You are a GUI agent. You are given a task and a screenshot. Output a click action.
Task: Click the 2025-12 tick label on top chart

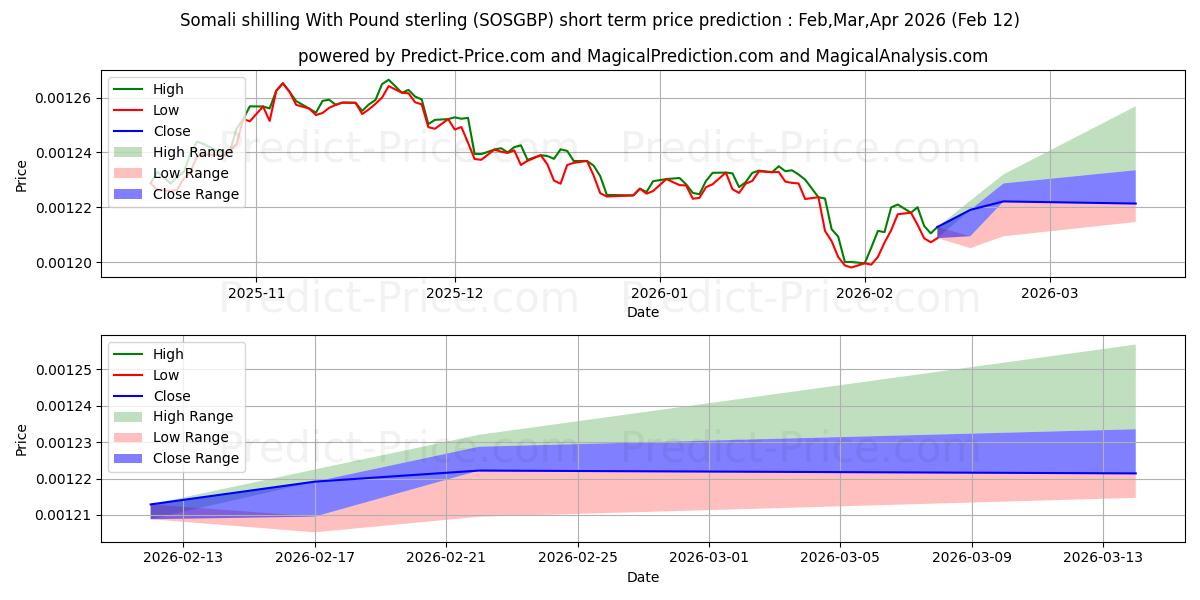point(455,293)
